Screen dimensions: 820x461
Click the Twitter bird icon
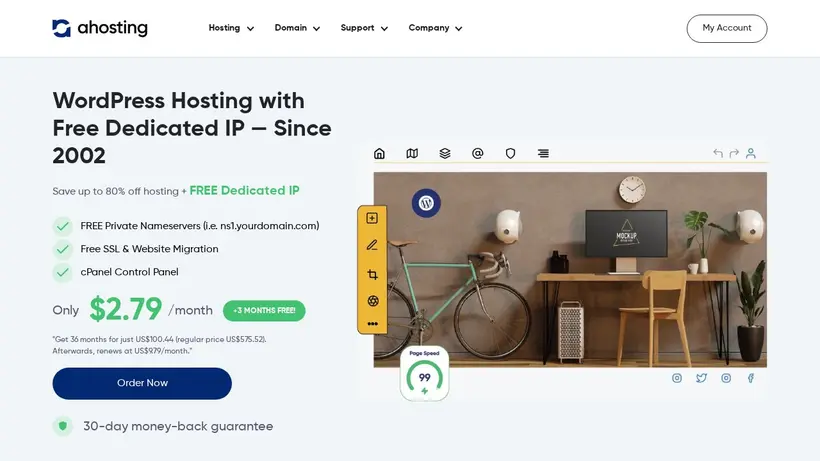tap(701, 378)
